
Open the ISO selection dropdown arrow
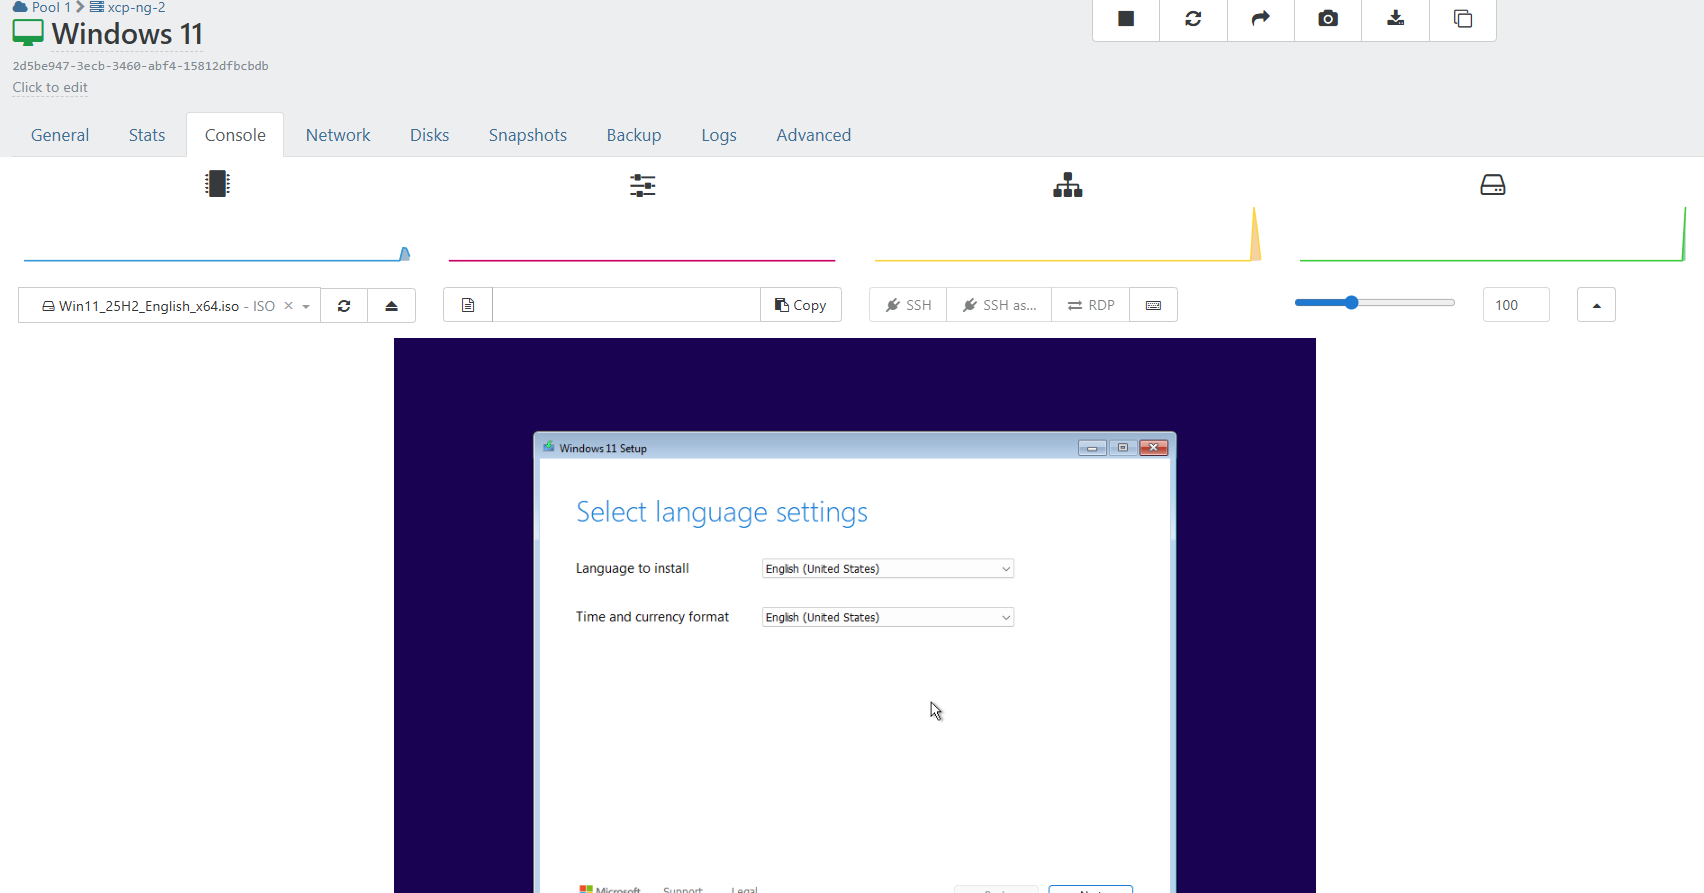click(x=306, y=307)
